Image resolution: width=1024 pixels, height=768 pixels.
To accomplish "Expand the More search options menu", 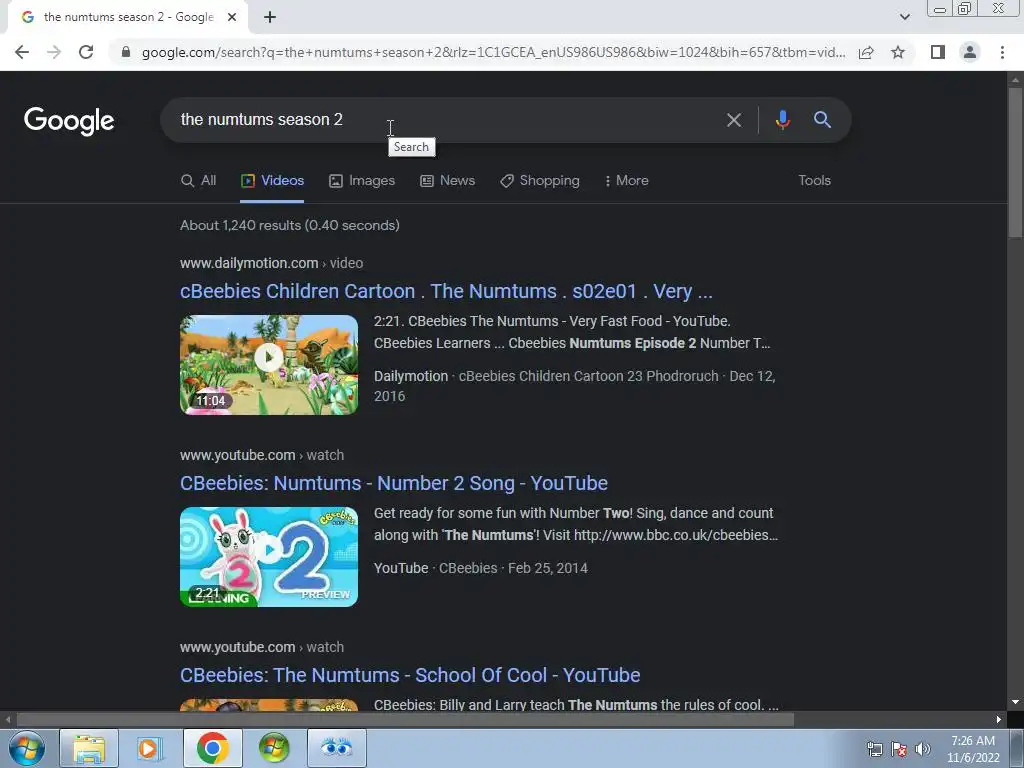I will (626, 181).
